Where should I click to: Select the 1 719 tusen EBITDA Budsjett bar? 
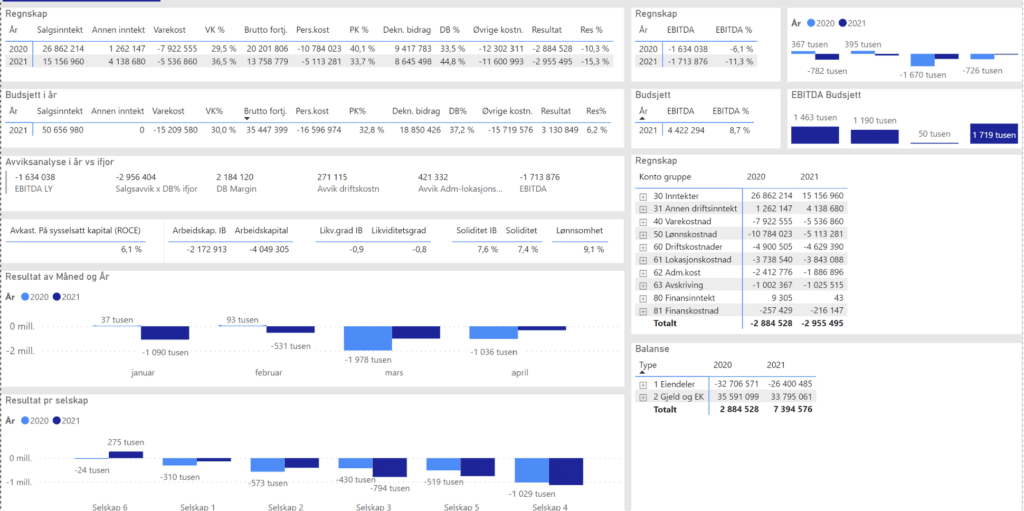coord(994,134)
